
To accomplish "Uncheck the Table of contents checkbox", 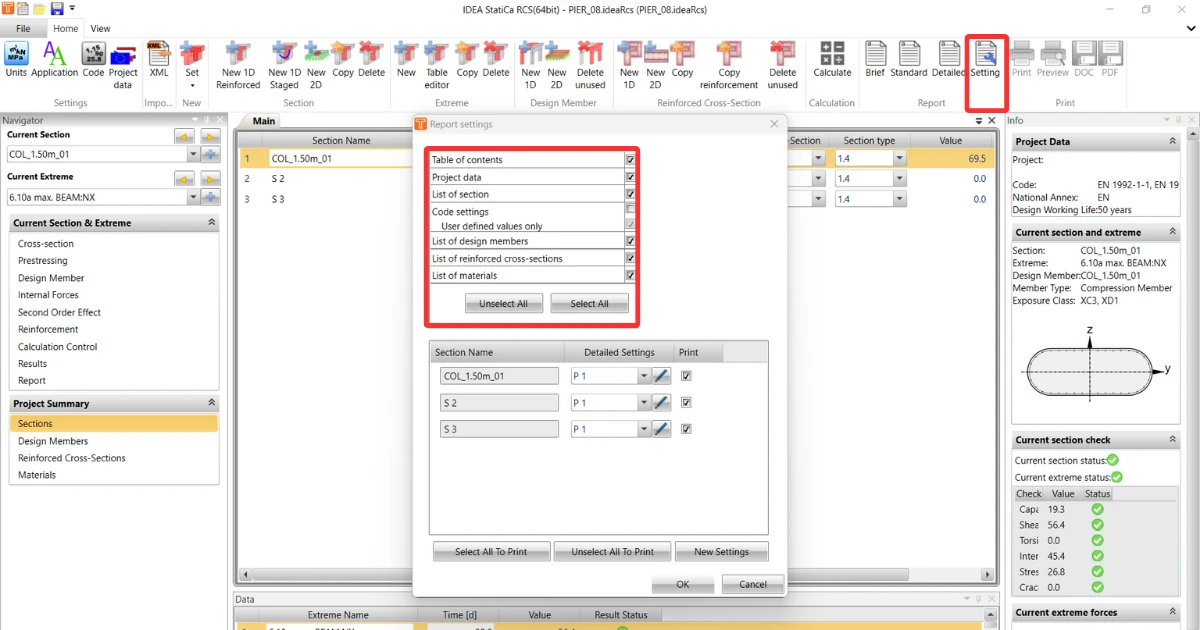I will (x=630, y=160).
